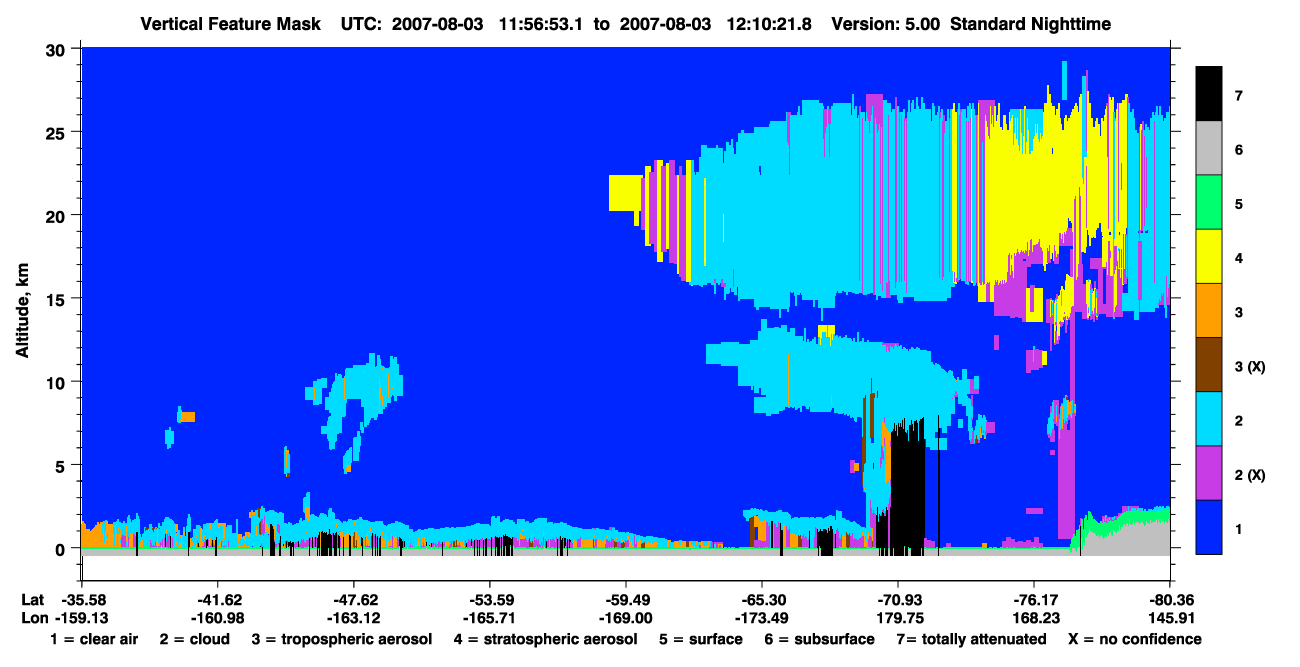Screen dimensions: 1300x667
Task: Click the colorbar number label '7'
Action: pyautogui.click(x=1238, y=95)
